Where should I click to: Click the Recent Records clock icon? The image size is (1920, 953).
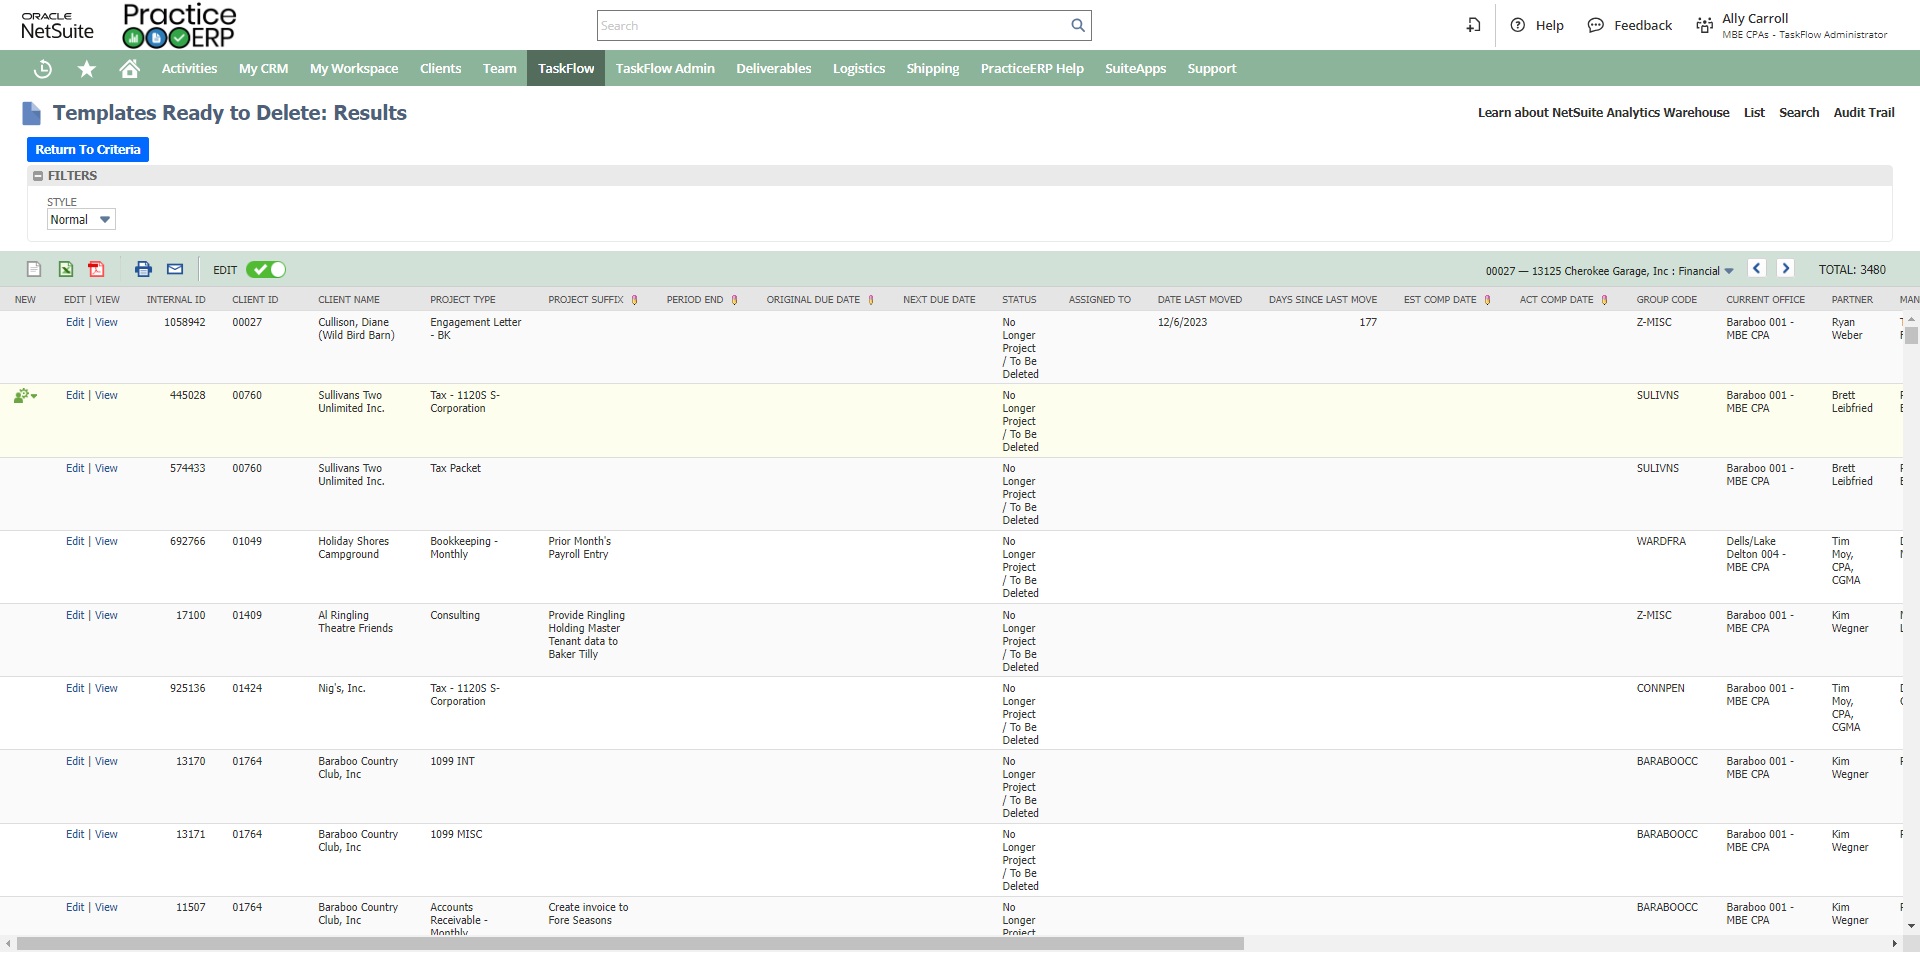[x=43, y=69]
